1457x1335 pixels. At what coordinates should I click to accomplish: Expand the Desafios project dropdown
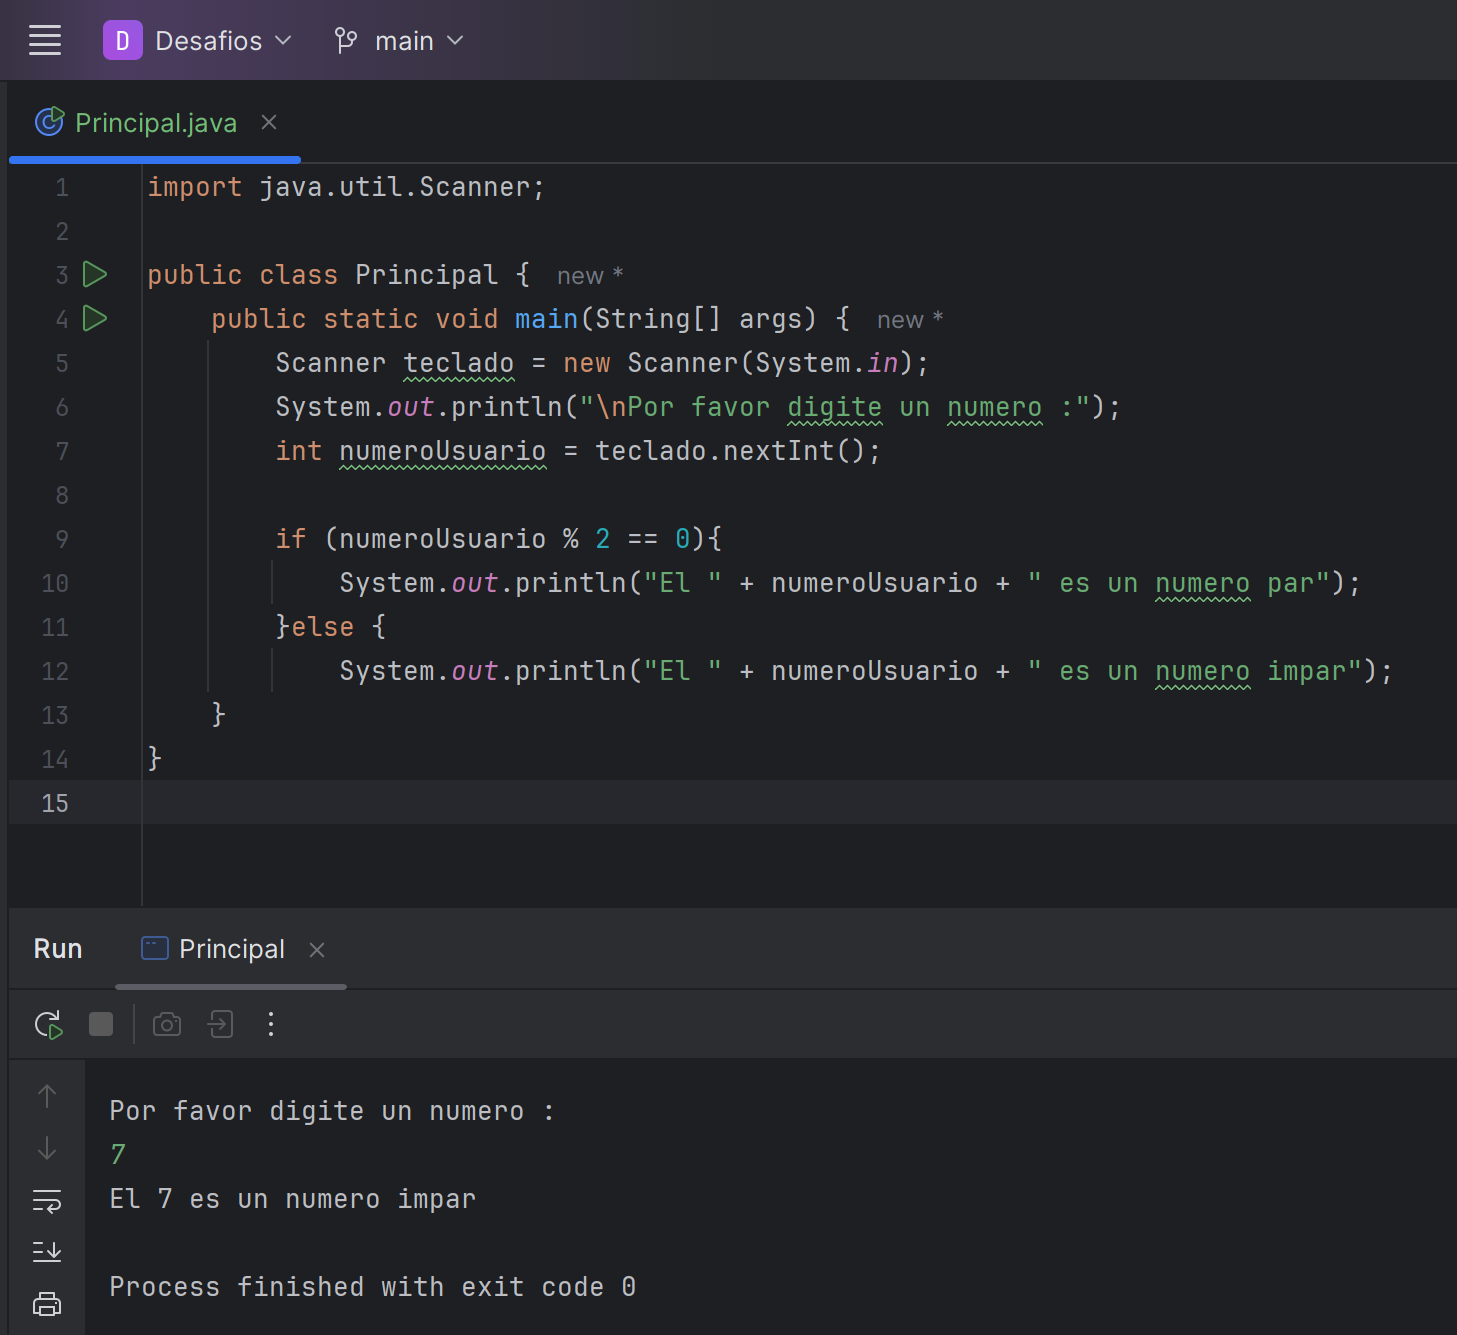pyautogui.click(x=283, y=41)
